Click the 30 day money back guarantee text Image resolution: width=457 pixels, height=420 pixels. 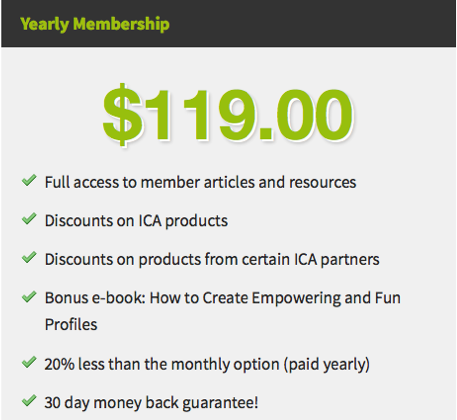[151, 403]
